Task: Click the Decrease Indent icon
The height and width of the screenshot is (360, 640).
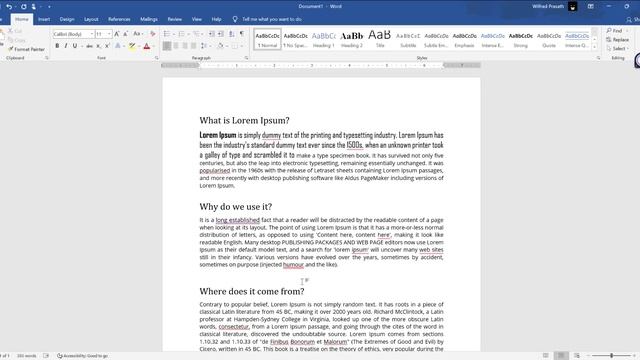Action: [x=211, y=34]
